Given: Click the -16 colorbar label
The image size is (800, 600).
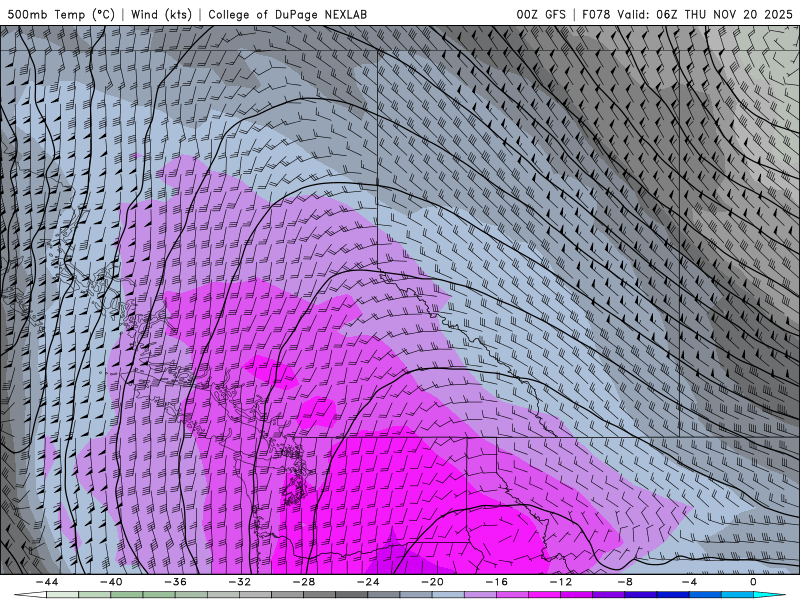Looking at the screenshot, I should coord(496,582).
